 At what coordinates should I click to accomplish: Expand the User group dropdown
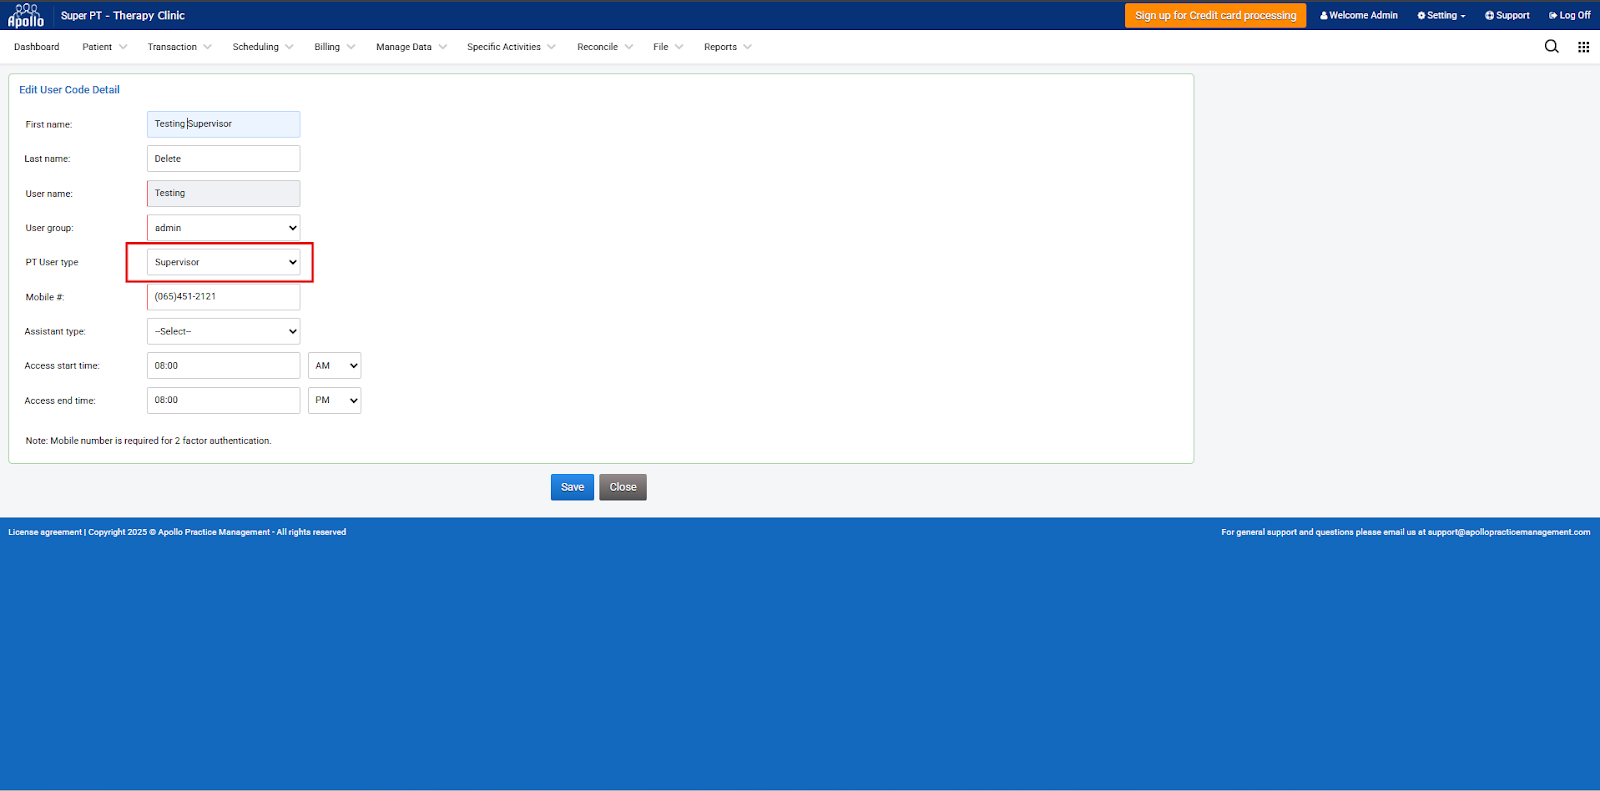[x=223, y=228]
